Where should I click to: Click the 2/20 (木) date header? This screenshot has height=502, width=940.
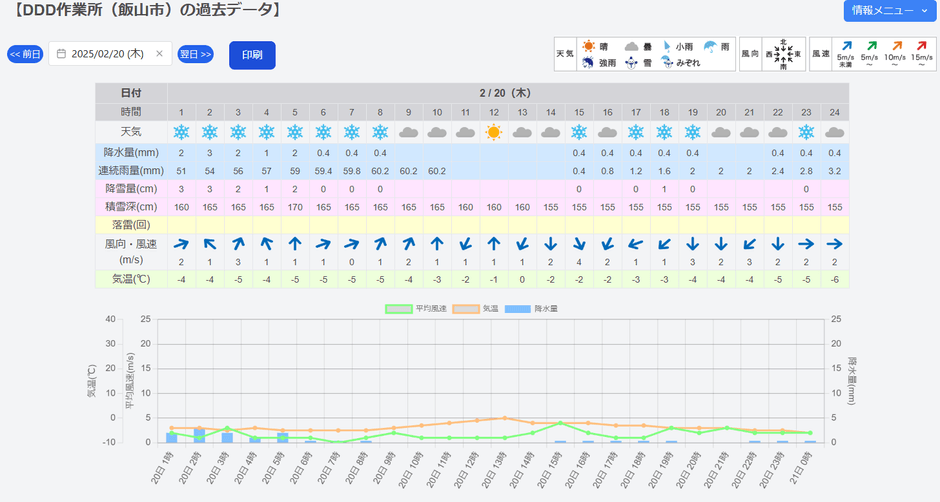coord(507,93)
